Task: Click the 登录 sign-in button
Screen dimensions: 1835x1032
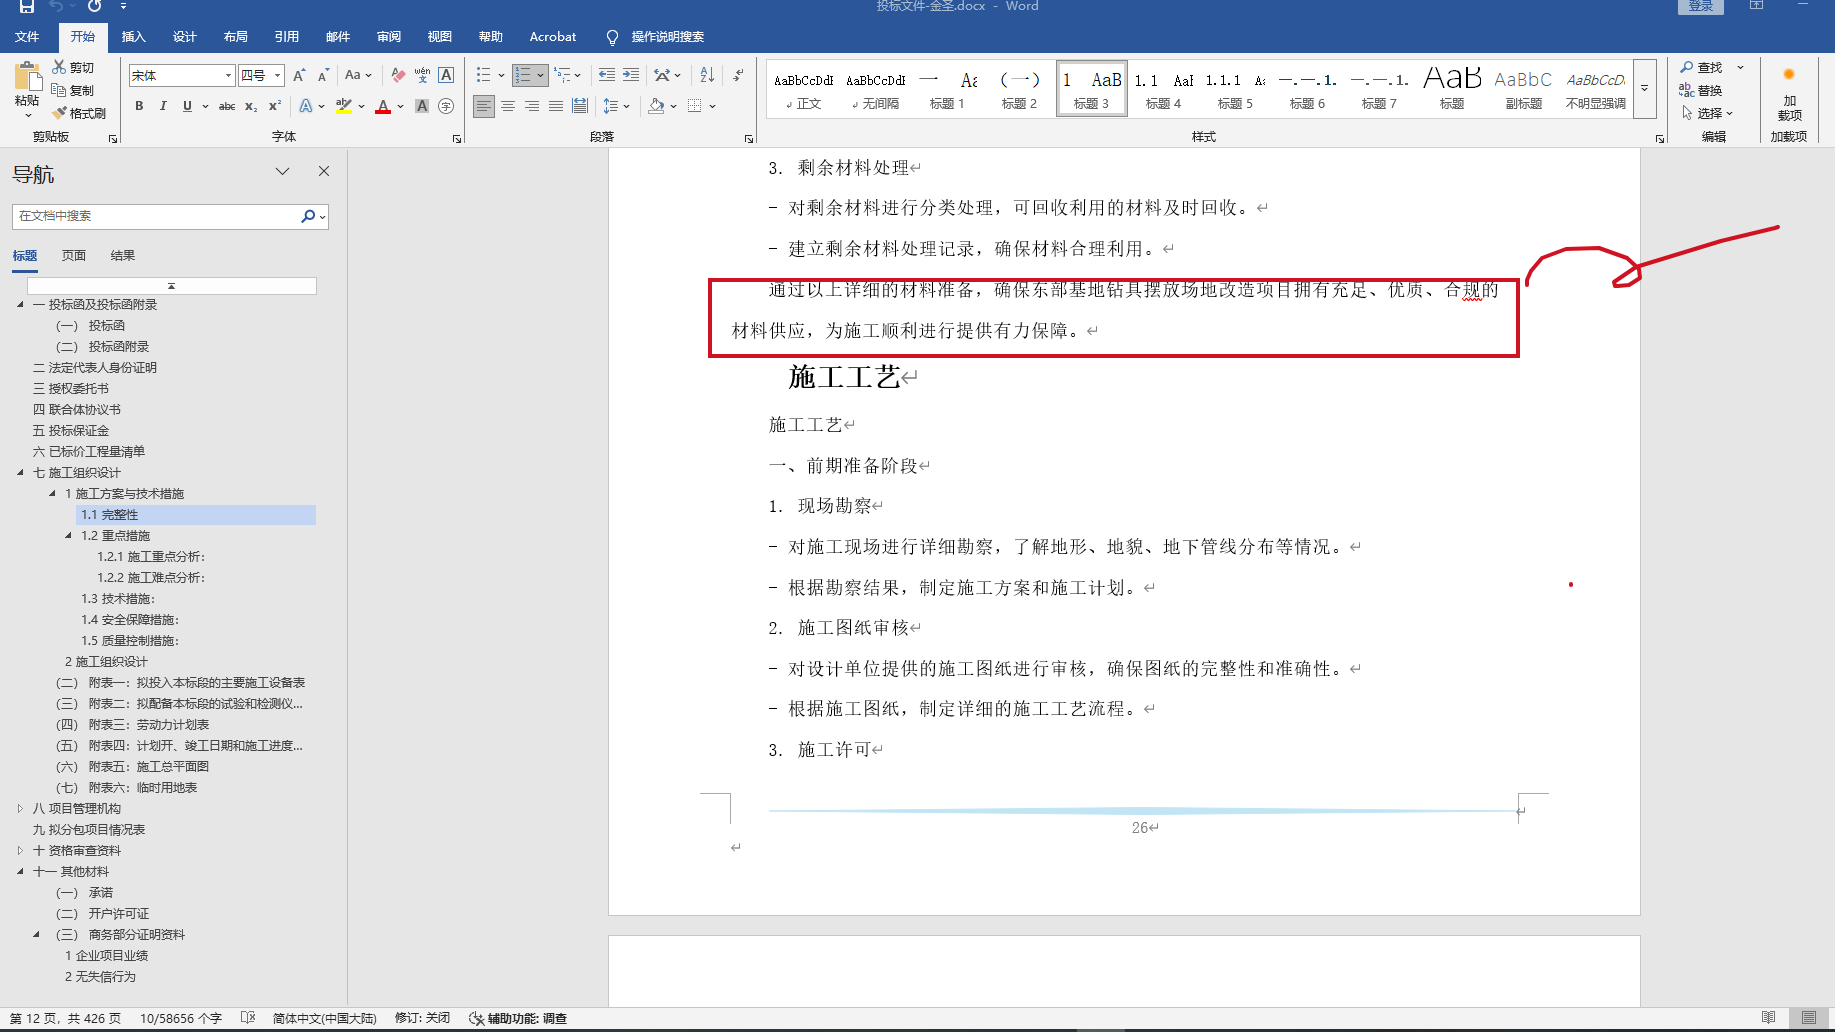Action: click(1701, 6)
